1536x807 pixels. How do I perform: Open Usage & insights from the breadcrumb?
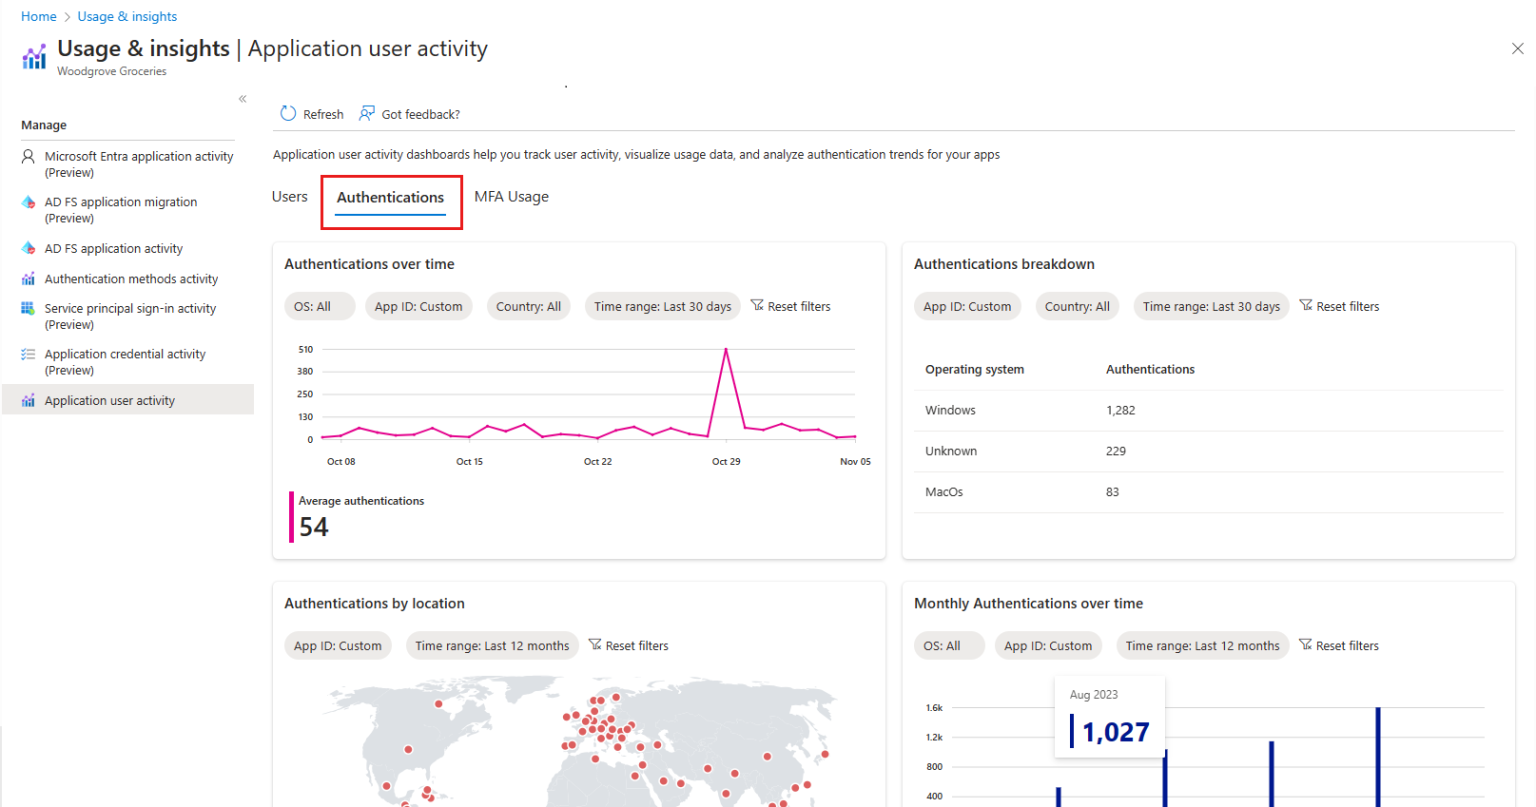pyautogui.click(x=126, y=16)
